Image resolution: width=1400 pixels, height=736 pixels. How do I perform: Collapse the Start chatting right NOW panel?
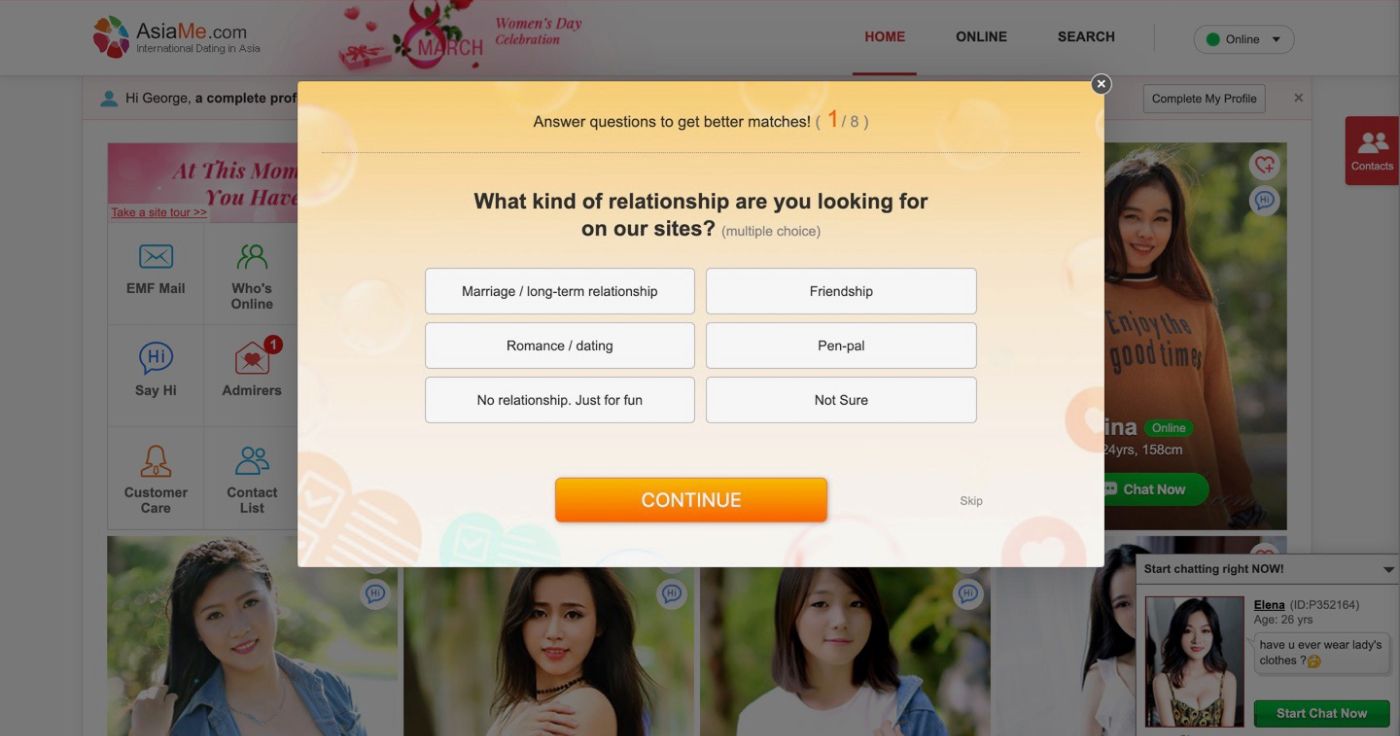point(1388,569)
